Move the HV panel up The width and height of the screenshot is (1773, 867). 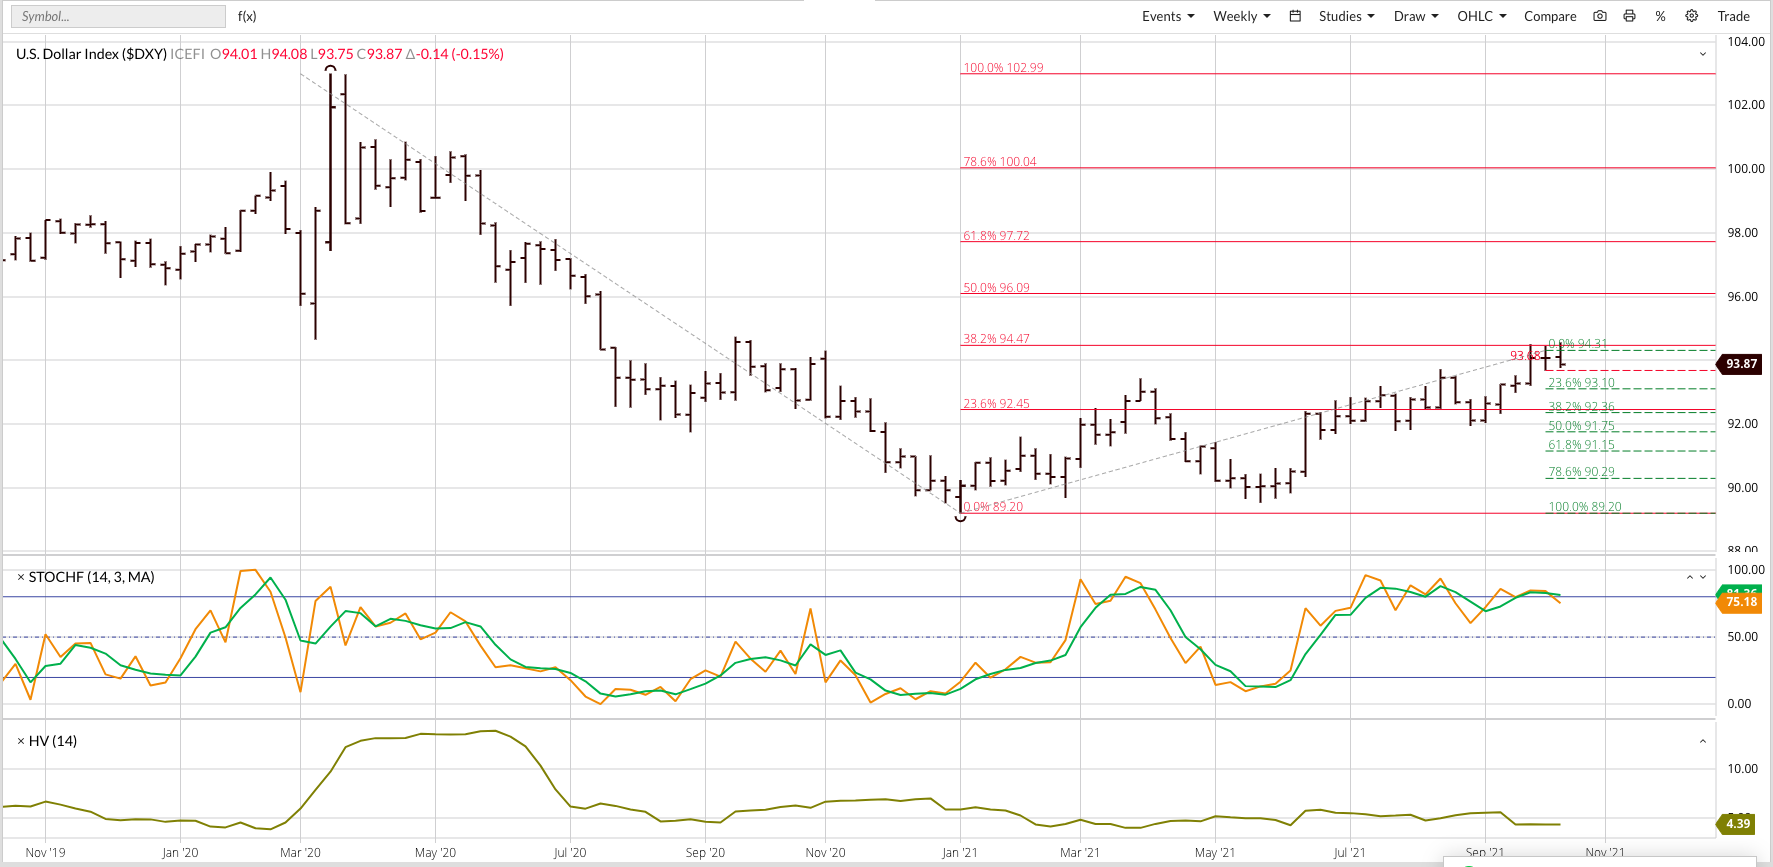coord(1702,742)
